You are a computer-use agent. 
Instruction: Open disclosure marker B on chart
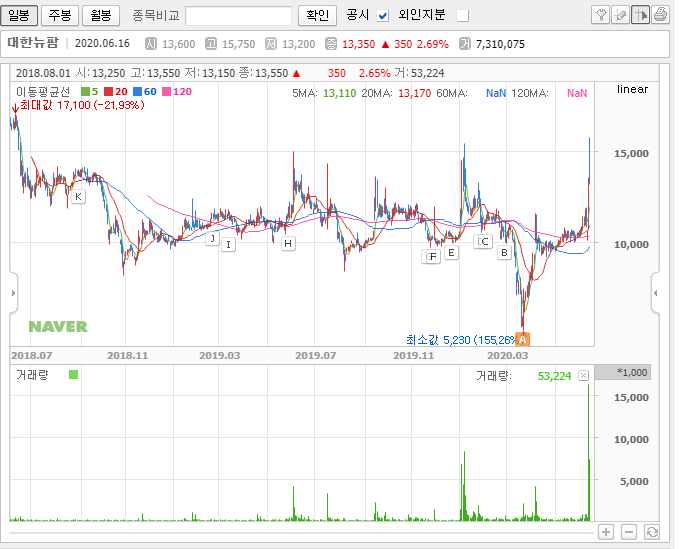click(x=504, y=252)
